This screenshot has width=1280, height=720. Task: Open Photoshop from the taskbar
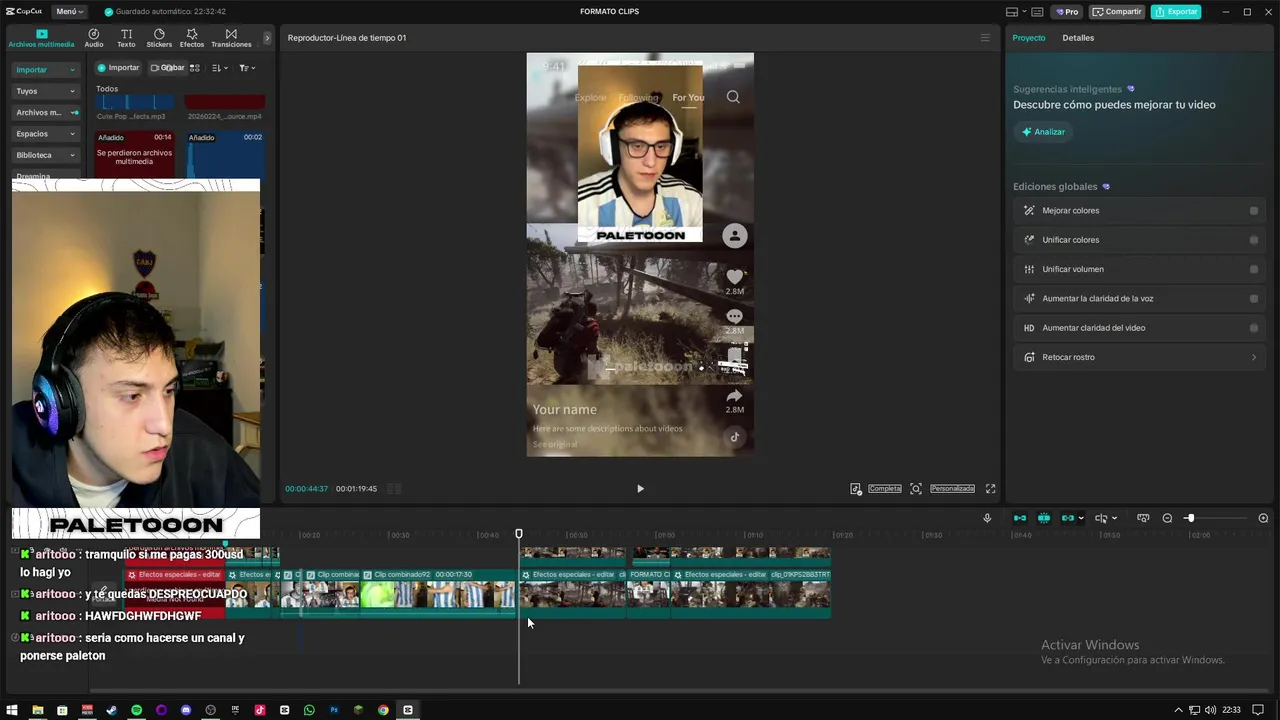(x=334, y=710)
